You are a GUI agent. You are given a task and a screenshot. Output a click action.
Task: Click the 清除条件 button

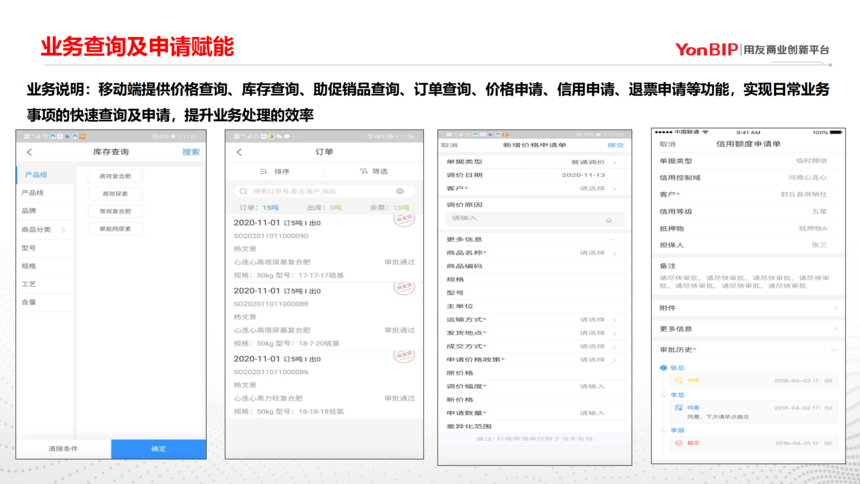(x=63, y=449)
